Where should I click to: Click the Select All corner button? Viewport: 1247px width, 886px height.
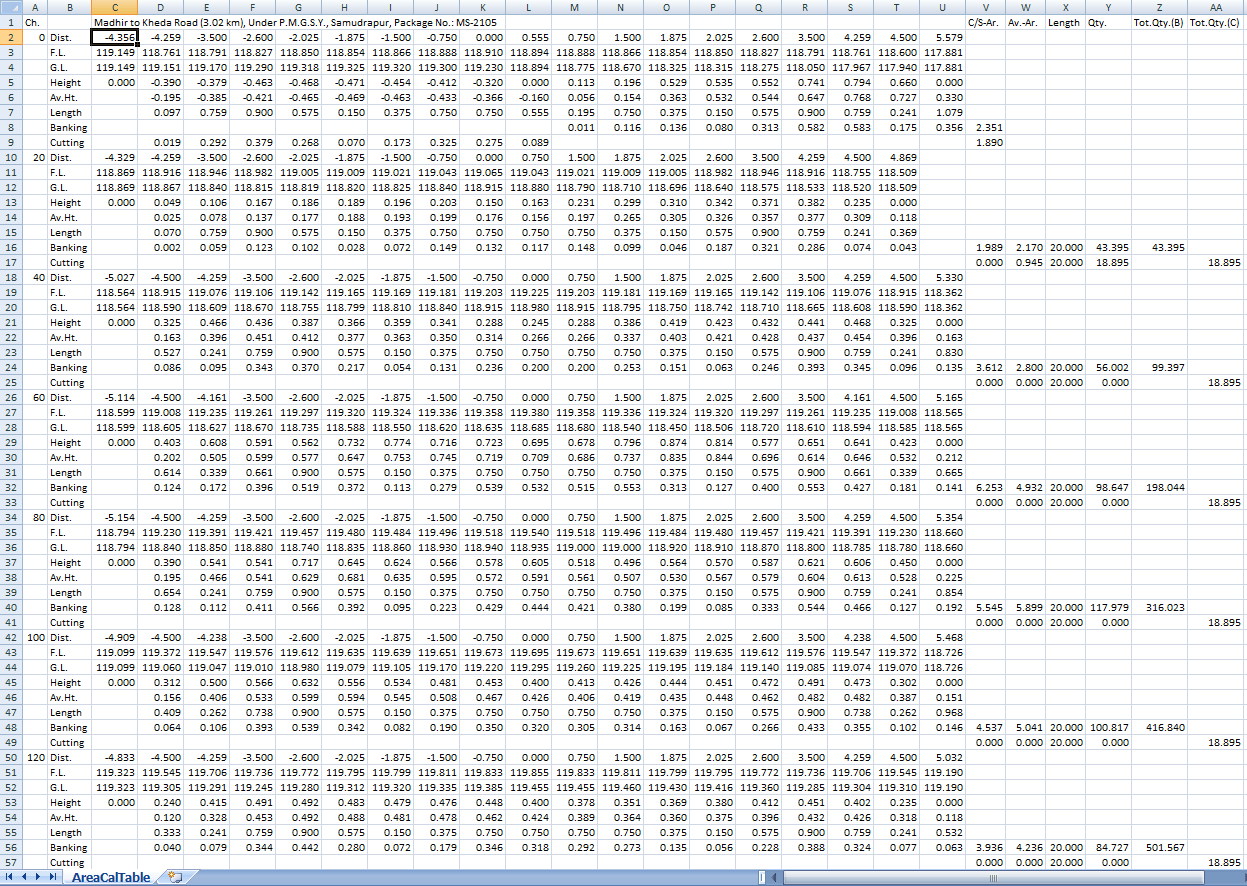coord(8,6)
